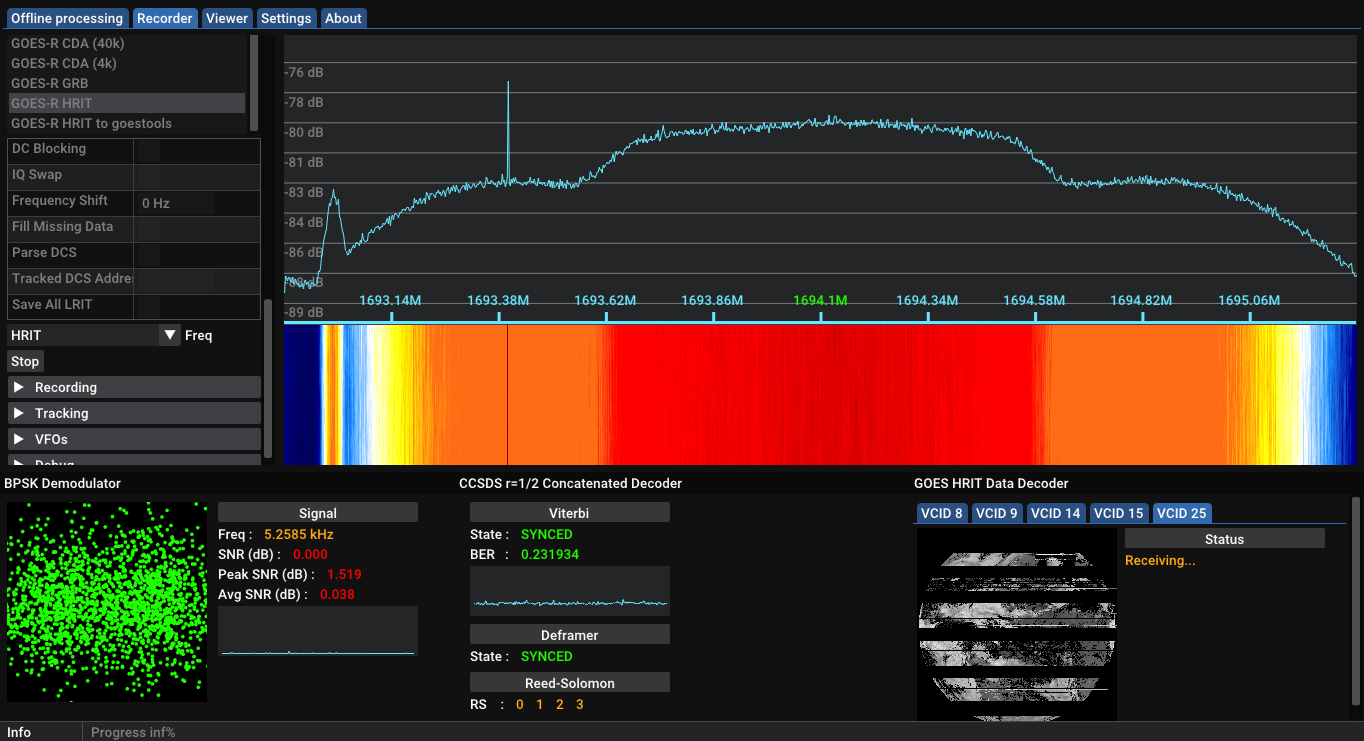Open the VCID 14 channel tab

click(1055, 513)
